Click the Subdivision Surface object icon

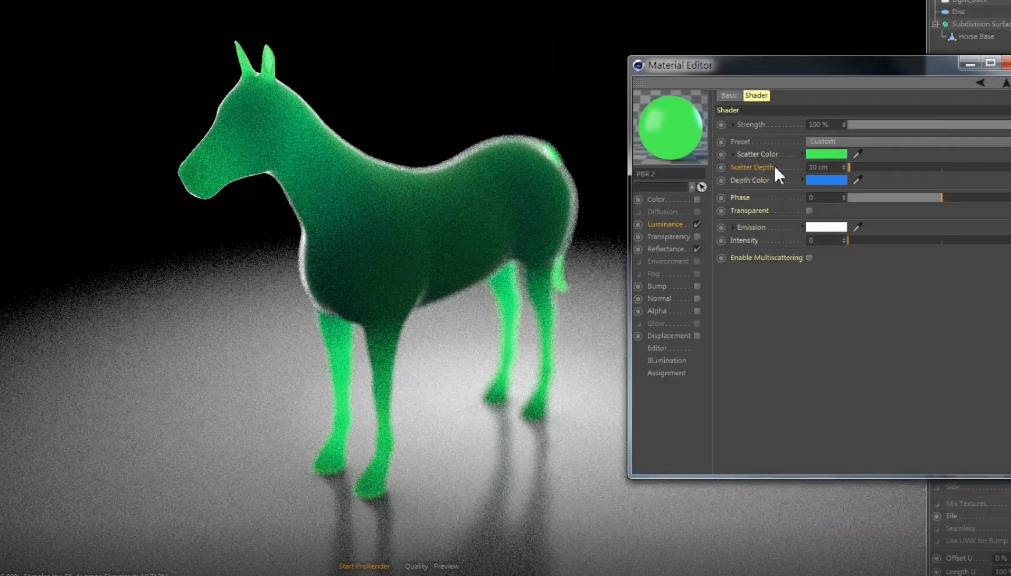pyautogui.click(x=945, y=24)
